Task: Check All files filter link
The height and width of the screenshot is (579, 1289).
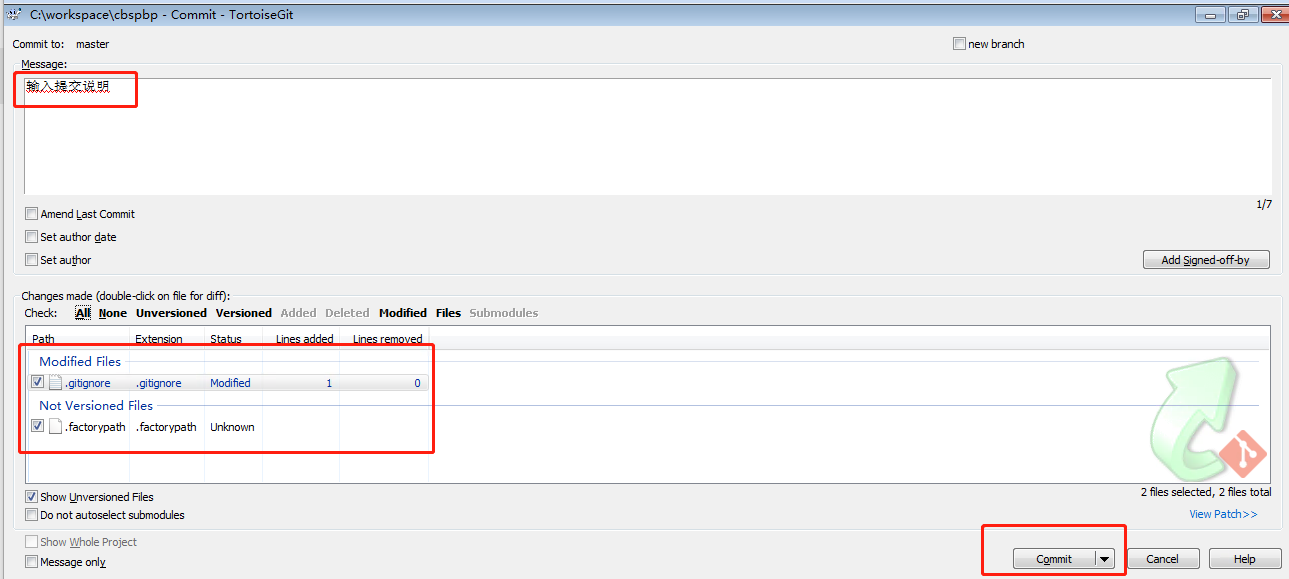Action: pyautogui.click(x=83, y=313)
